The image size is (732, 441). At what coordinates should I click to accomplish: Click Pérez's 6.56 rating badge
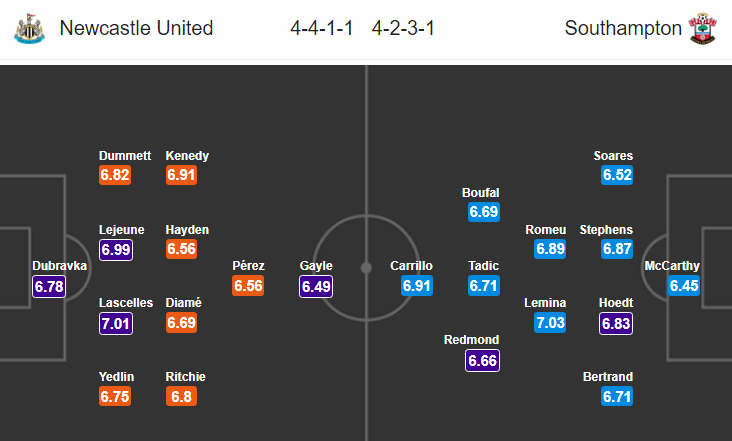click(248, 286)
